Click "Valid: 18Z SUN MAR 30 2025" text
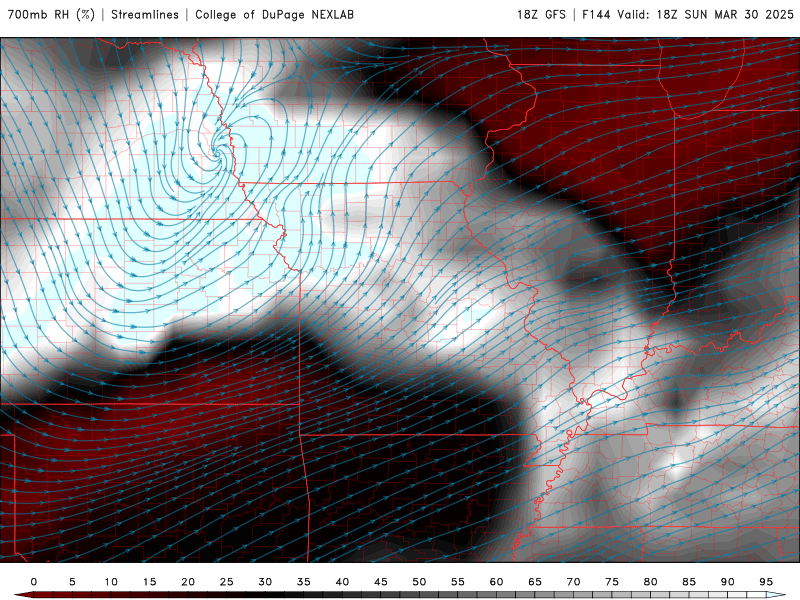 [706, 14]
